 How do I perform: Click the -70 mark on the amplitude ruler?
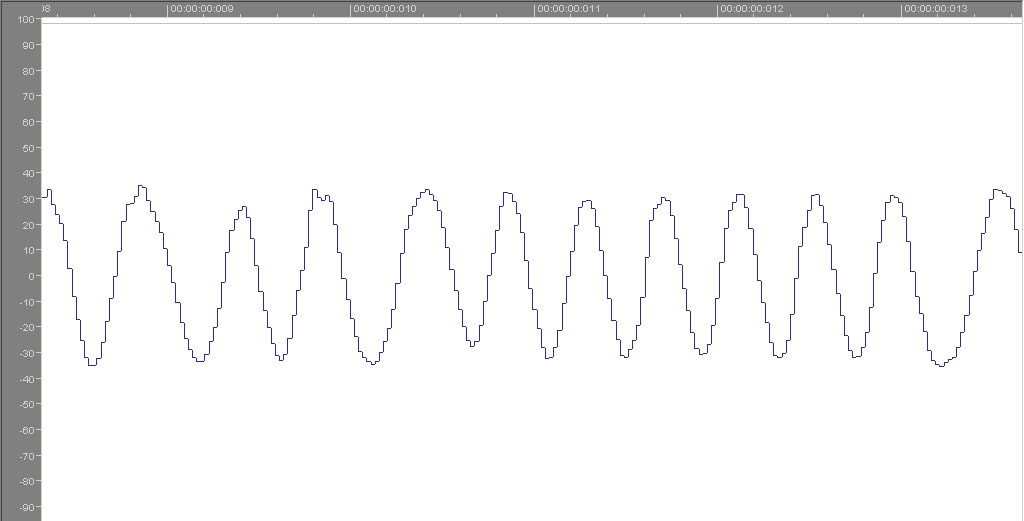tap(28, 456)
